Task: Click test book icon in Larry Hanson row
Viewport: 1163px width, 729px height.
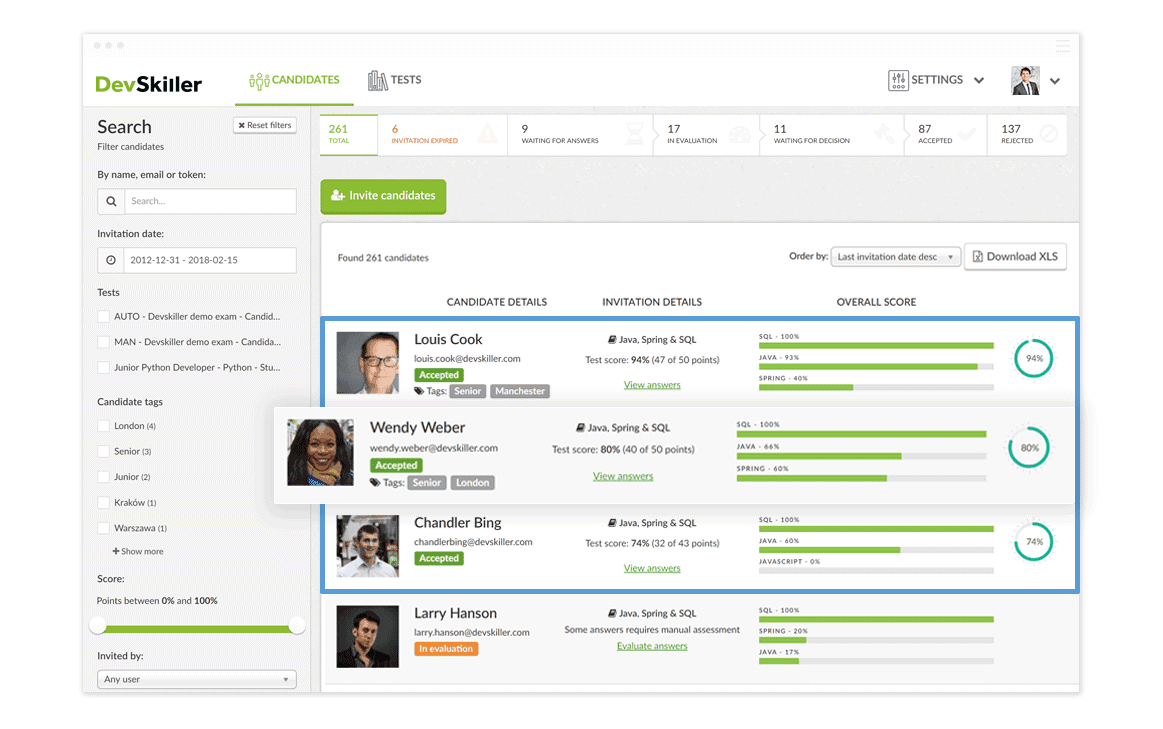Action: point(612,613)
